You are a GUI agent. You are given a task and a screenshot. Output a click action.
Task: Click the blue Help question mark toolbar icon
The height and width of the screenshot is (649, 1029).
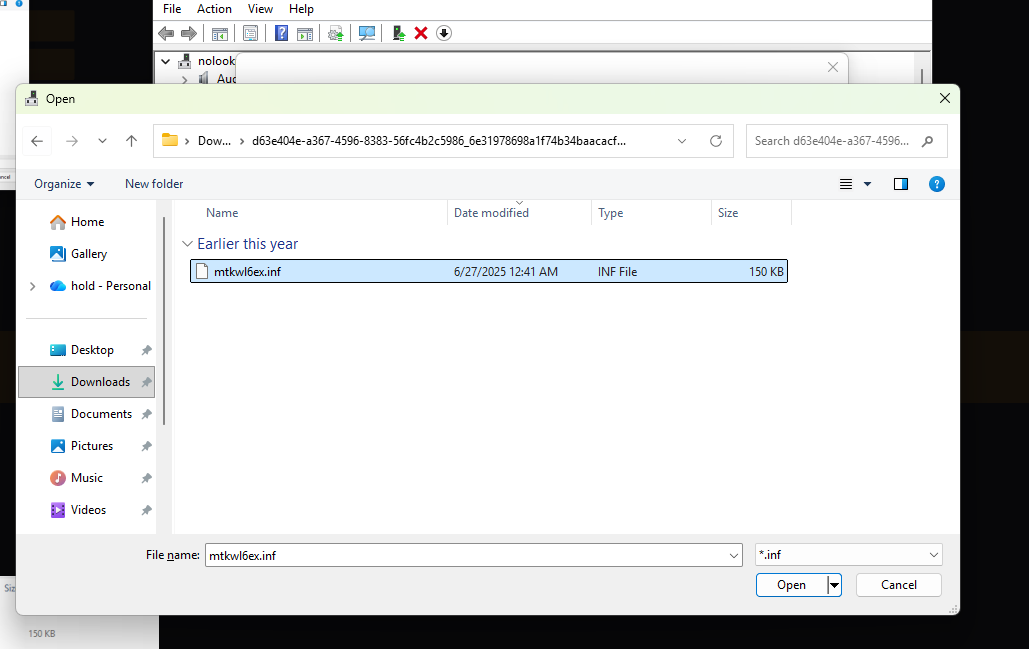click(282, 33)
